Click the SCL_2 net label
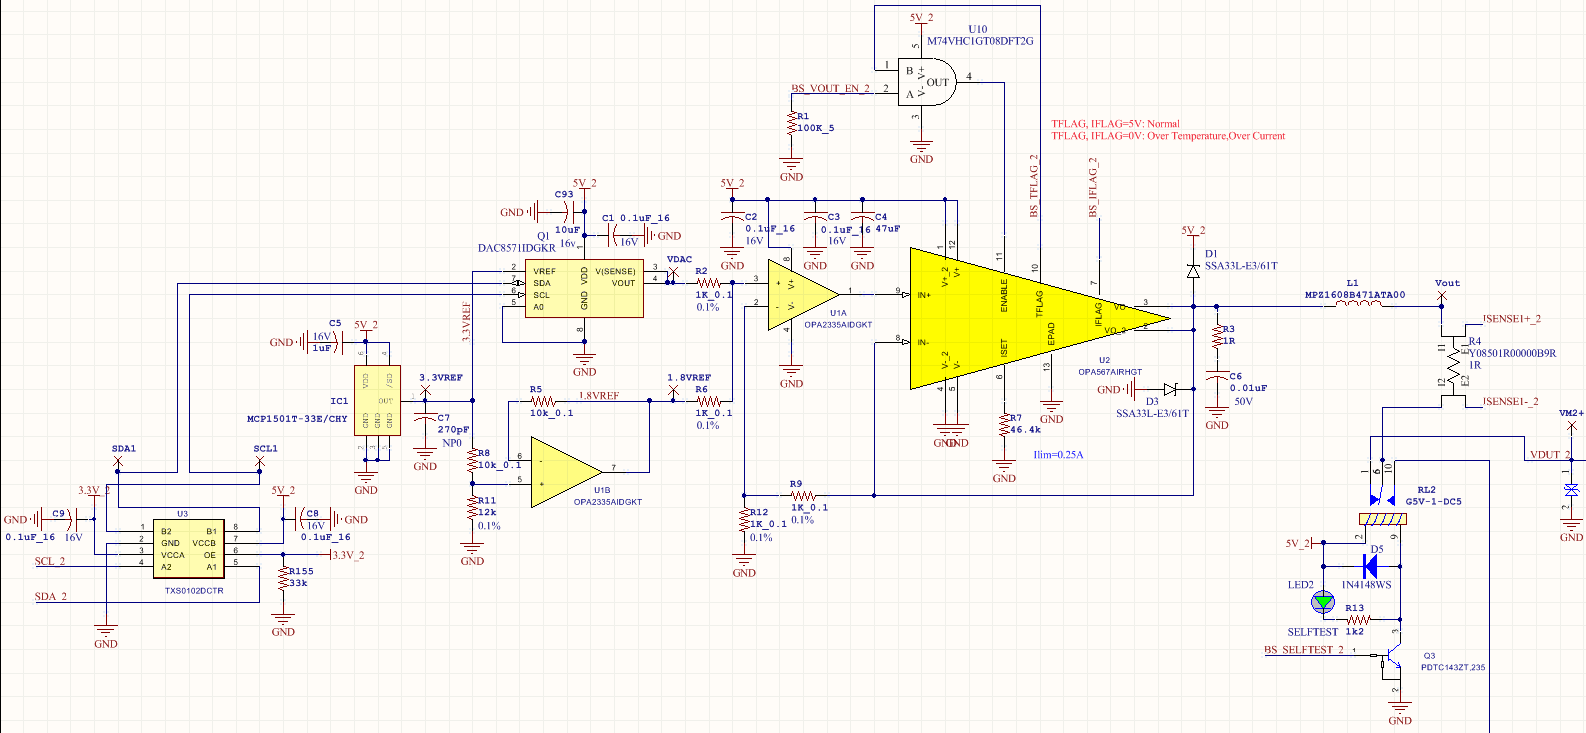The height and width of the screenshot is (733, 1586). click(50, 561)
